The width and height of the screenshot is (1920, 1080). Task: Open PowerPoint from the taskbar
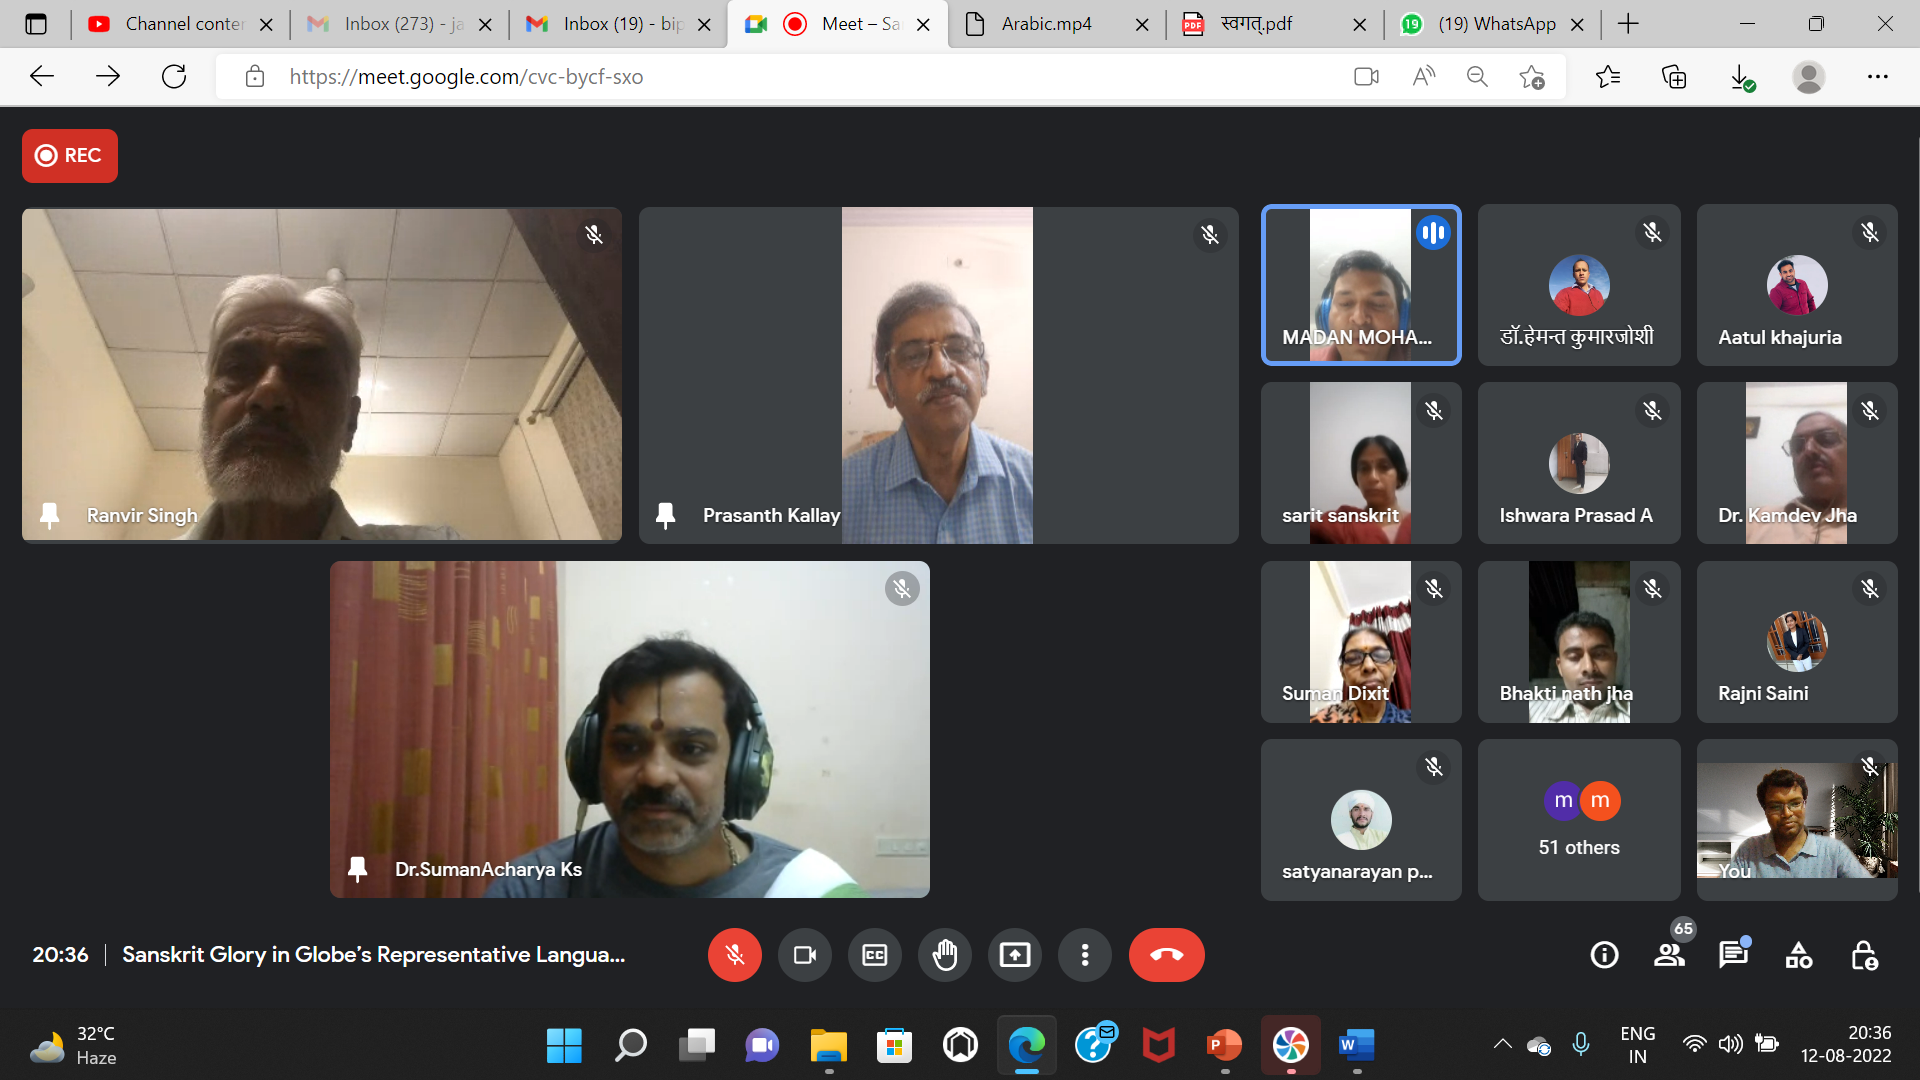tap(1224, 1045)
